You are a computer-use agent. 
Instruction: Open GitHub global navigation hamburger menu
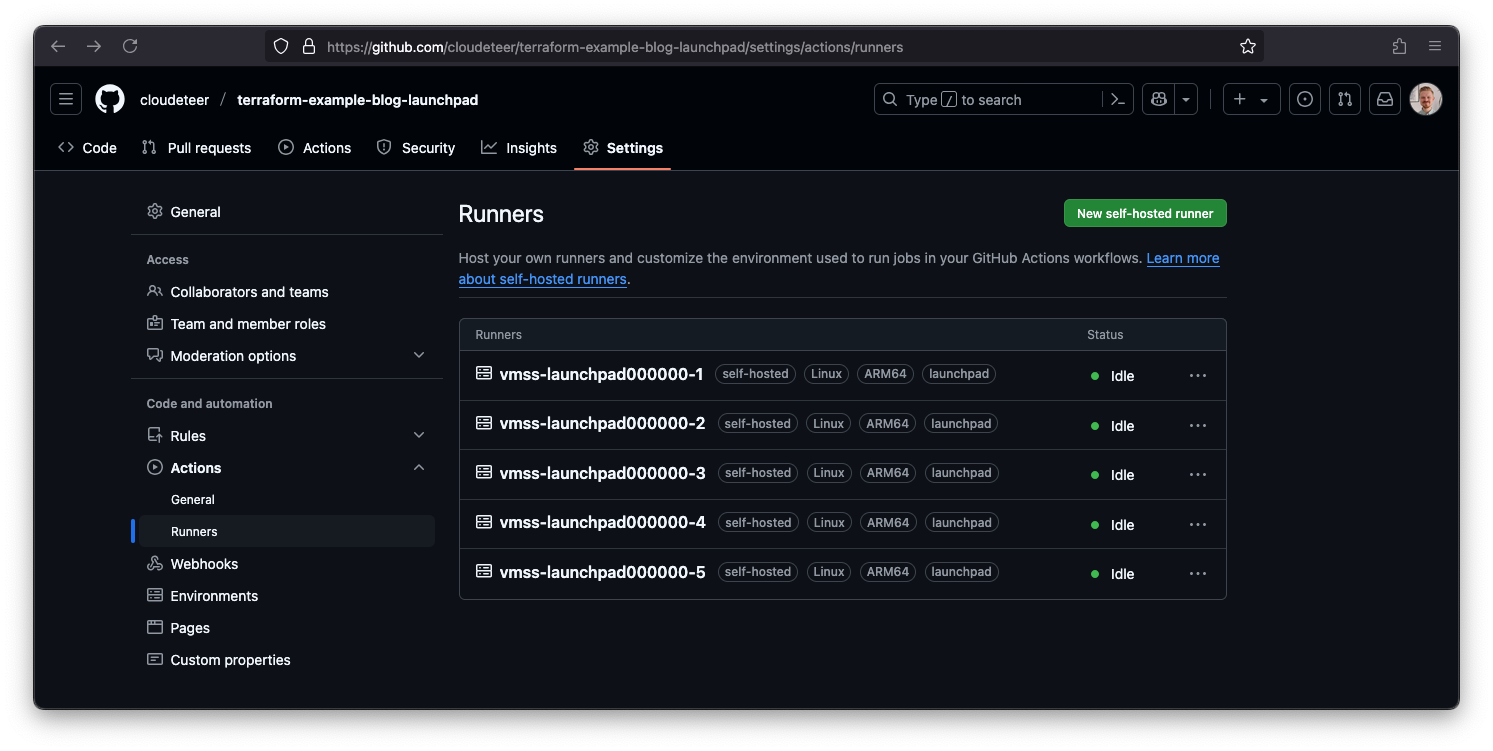(66, 99)
